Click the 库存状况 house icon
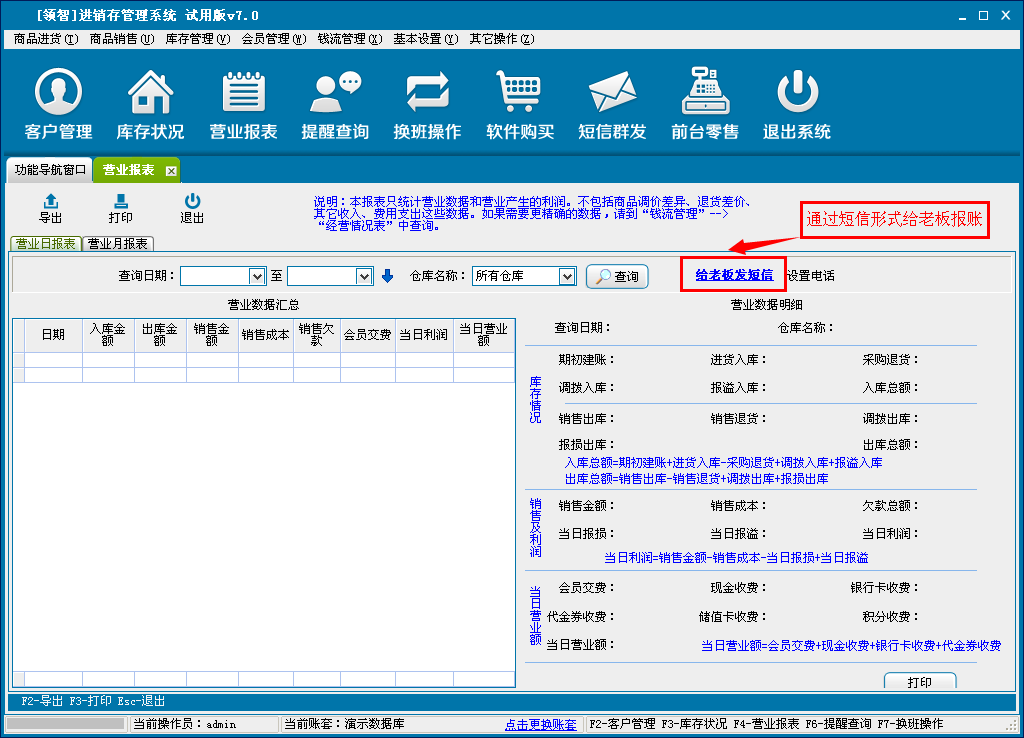 (x=150, y=93)
